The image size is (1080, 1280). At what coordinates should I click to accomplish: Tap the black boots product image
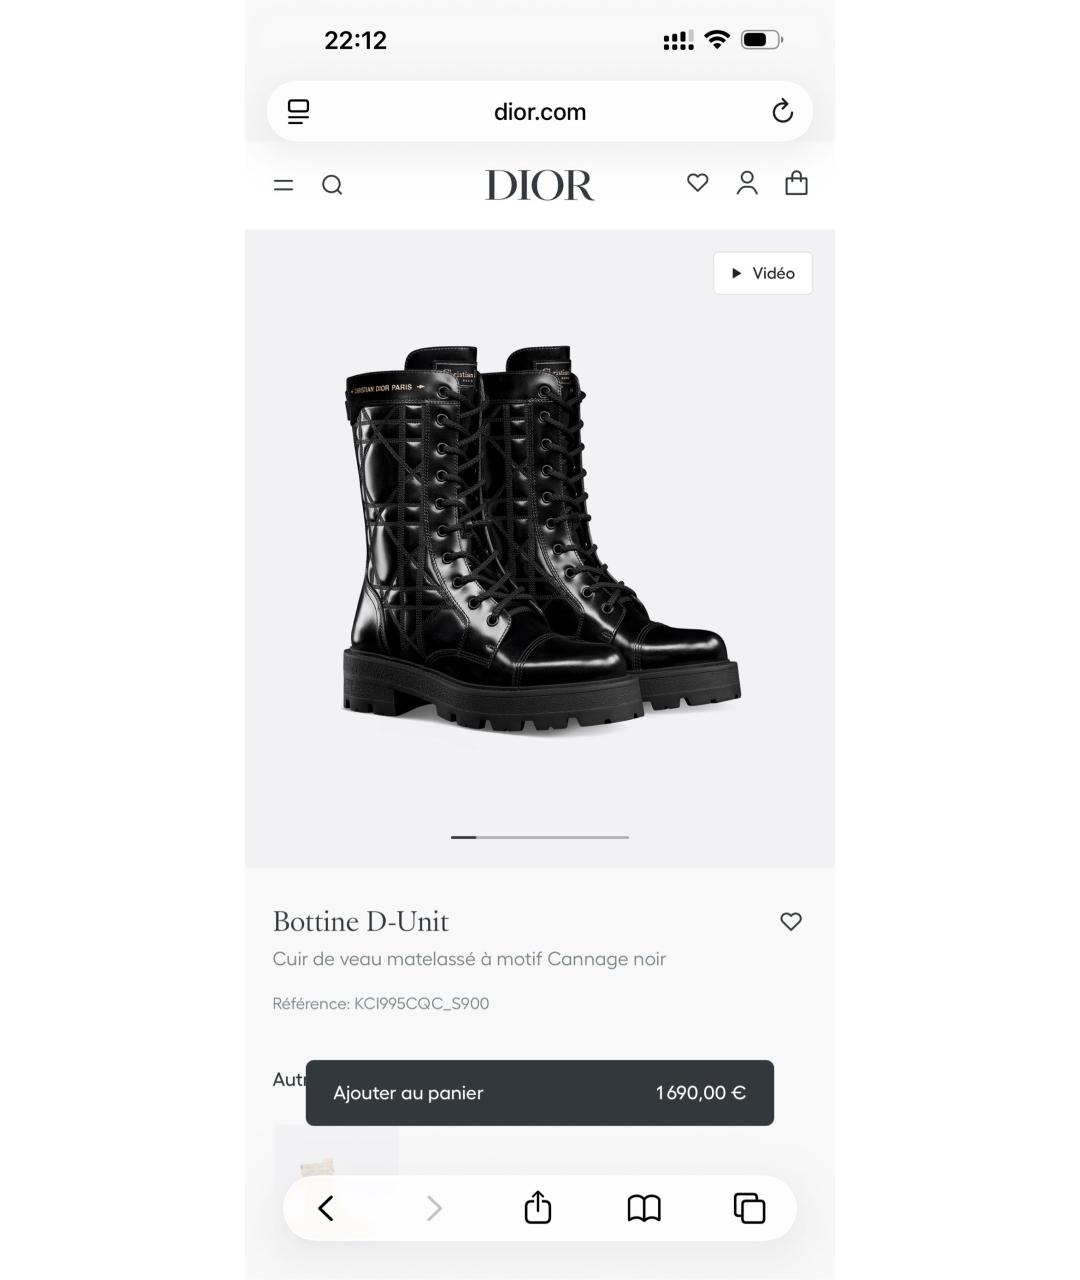tap(541, 540)
